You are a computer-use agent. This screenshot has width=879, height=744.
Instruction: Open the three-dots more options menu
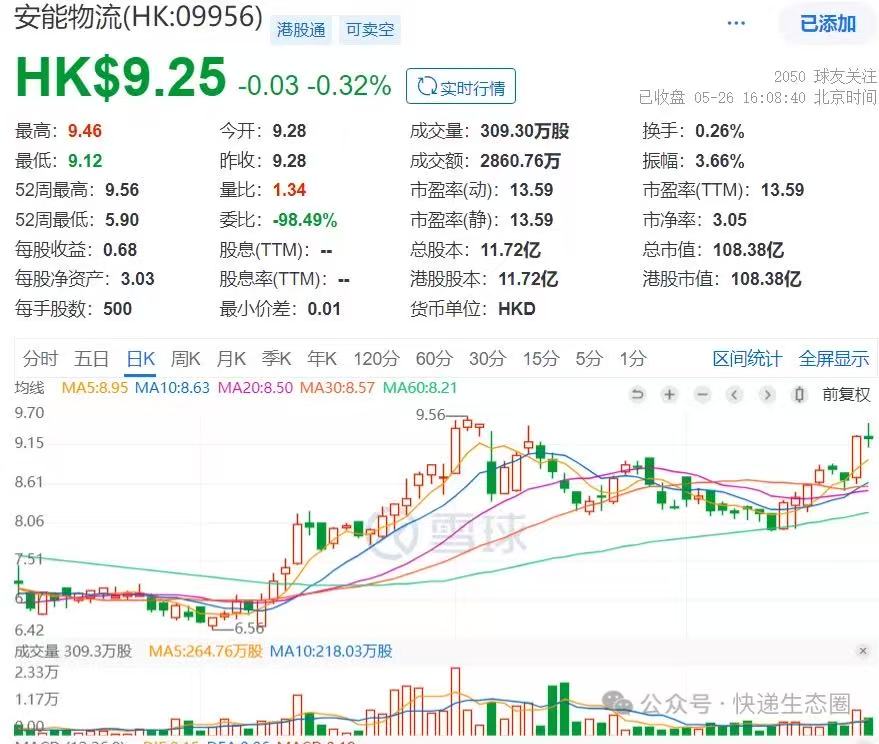(736, 24)
